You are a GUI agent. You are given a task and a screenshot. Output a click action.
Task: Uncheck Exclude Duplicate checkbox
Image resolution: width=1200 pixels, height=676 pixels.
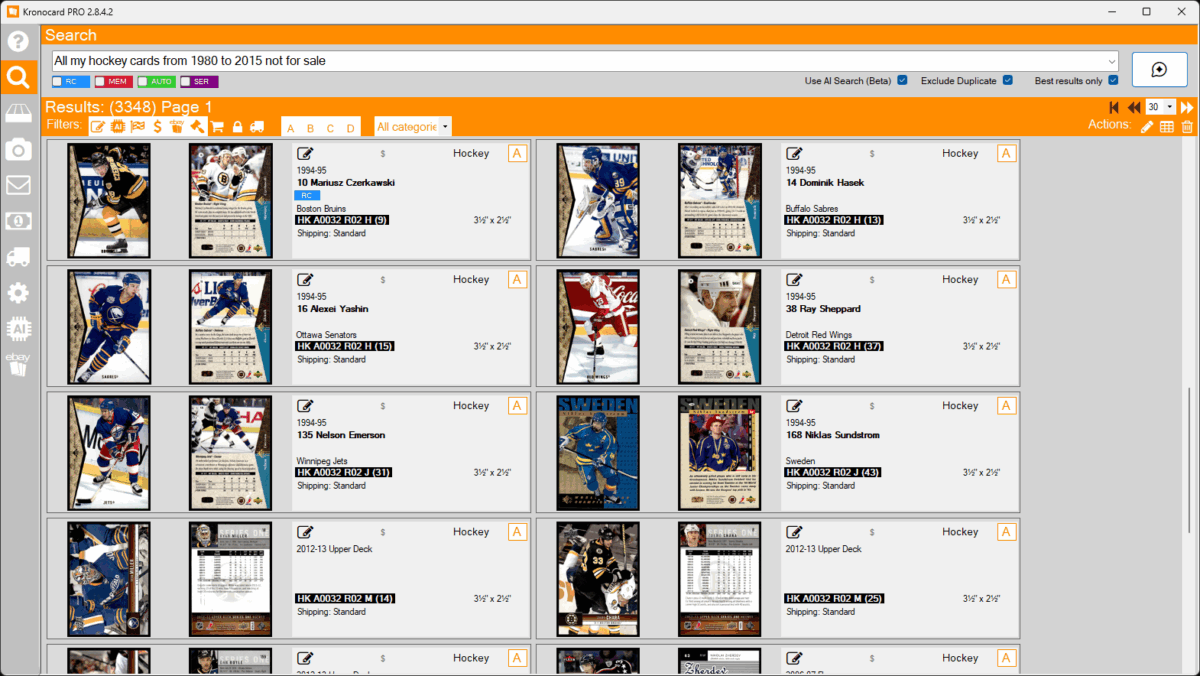pos(1008,81)
